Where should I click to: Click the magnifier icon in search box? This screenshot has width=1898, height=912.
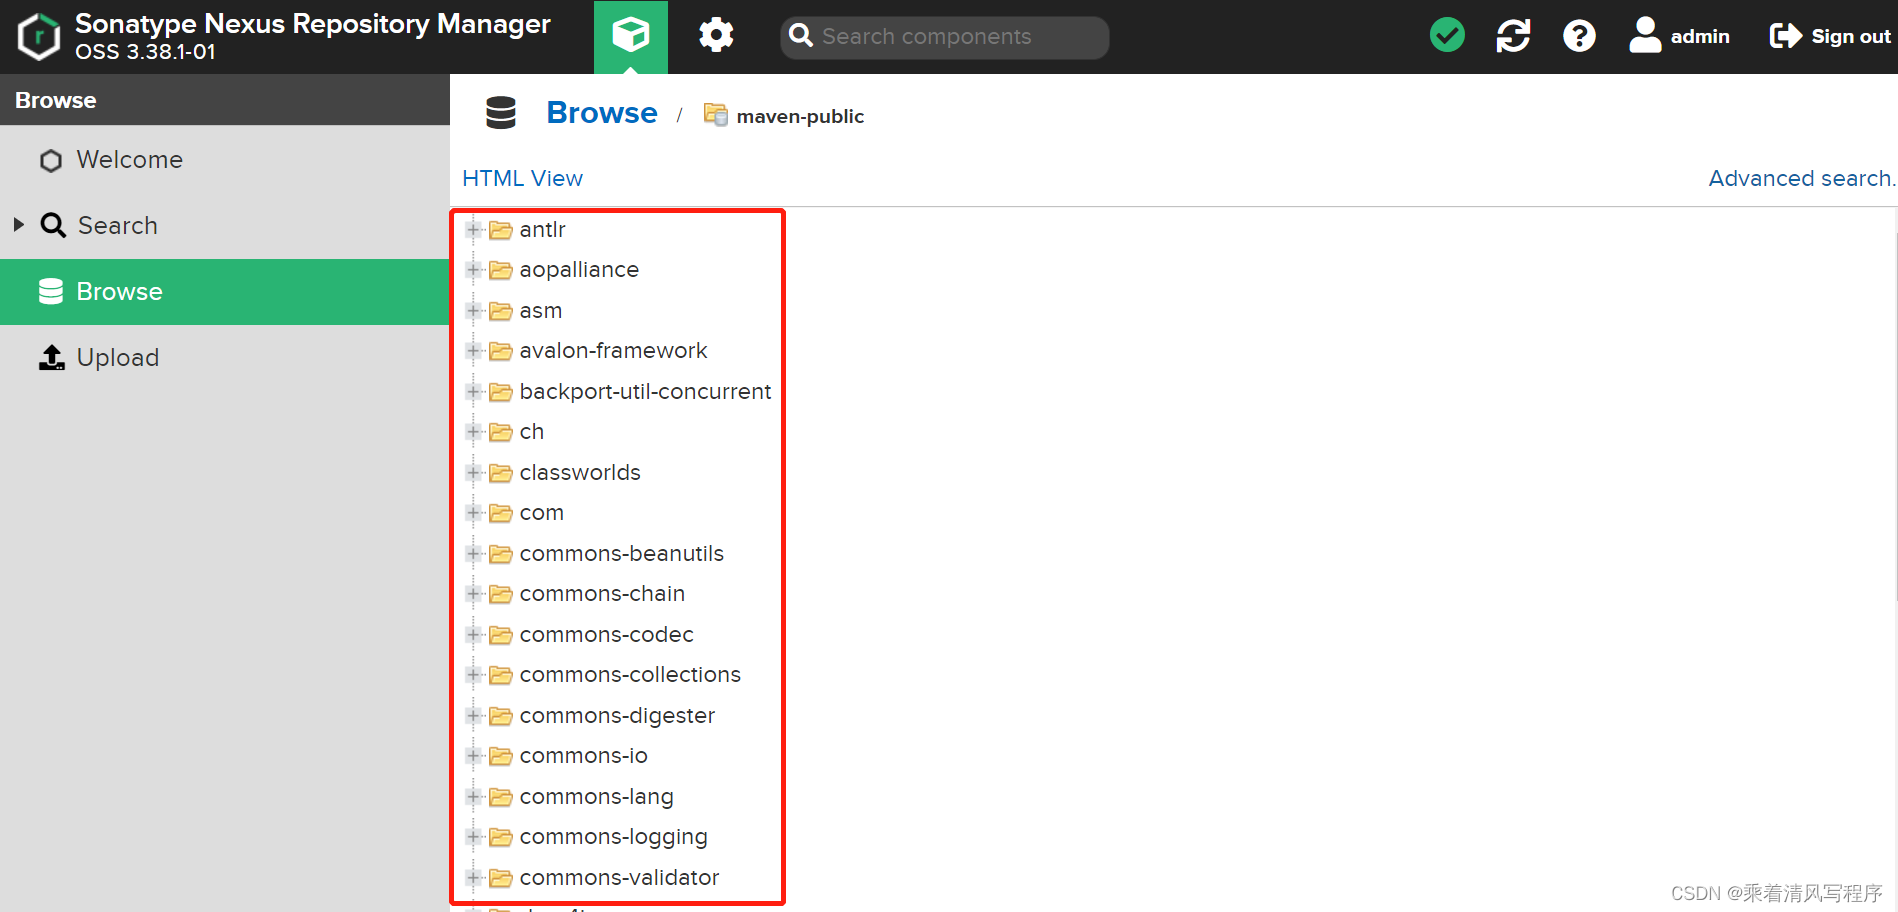point(801,36)
